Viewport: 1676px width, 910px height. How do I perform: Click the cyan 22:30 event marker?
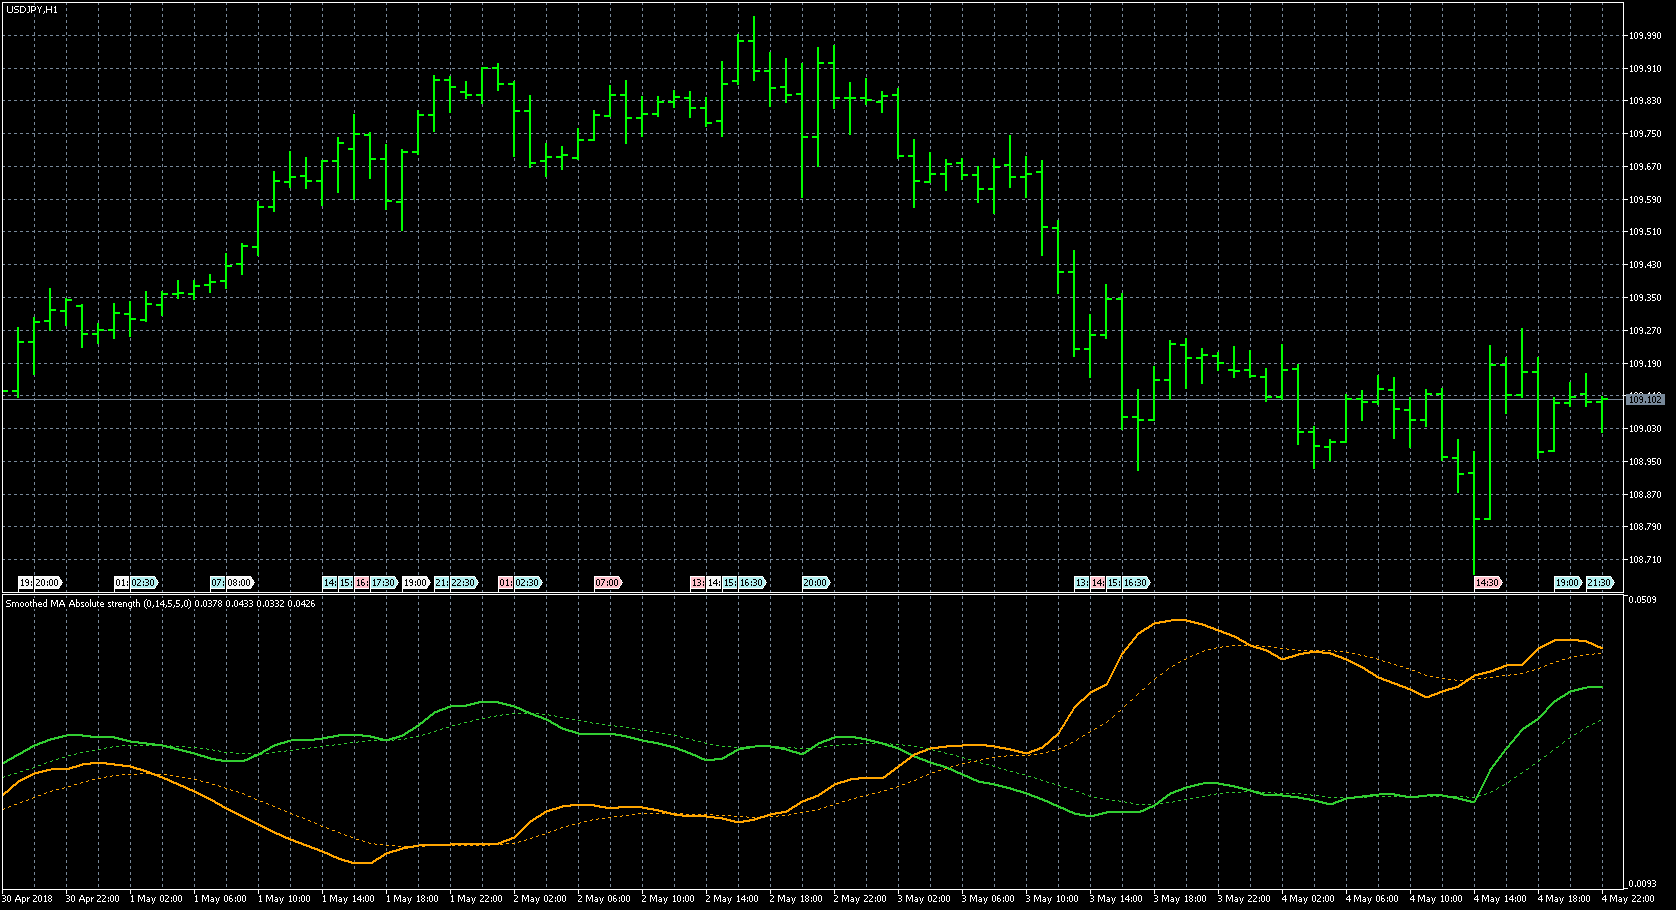point(463,583)
